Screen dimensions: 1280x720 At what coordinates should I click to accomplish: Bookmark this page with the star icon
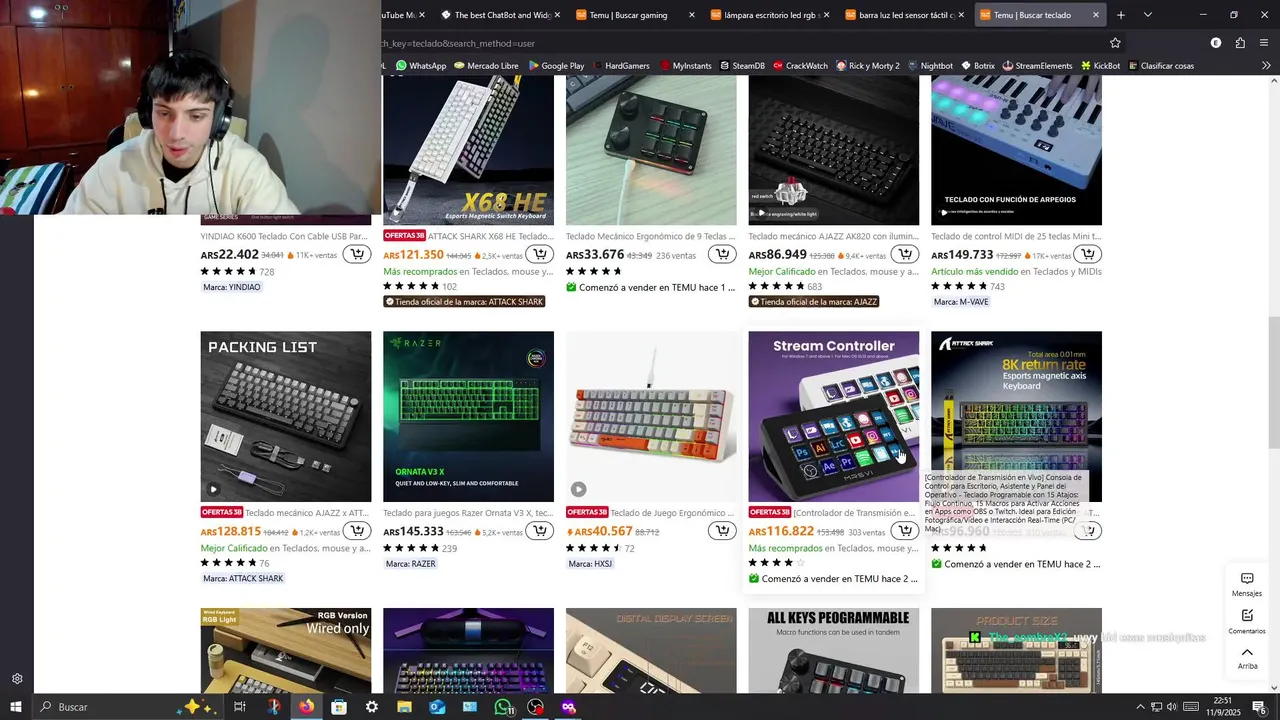click(1115, 43)
